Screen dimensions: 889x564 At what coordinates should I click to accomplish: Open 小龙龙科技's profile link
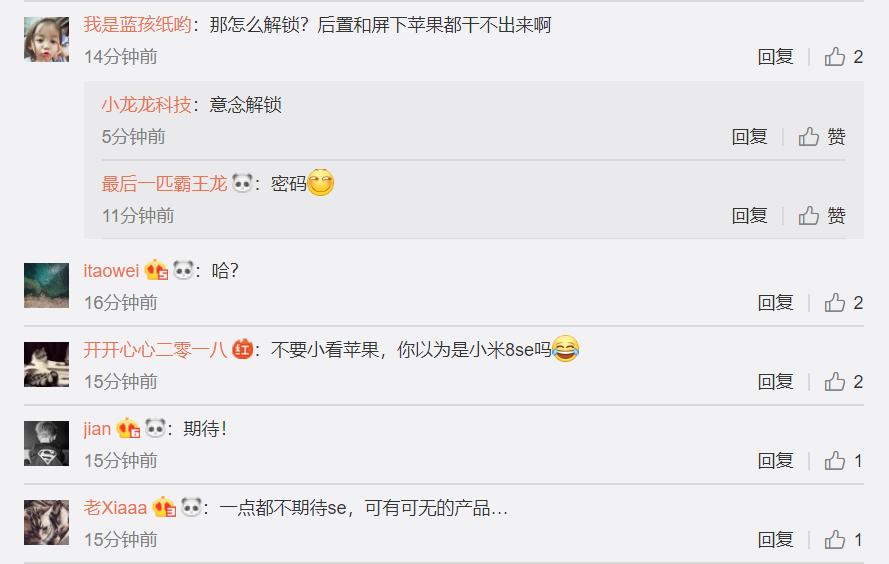[146, 105]
